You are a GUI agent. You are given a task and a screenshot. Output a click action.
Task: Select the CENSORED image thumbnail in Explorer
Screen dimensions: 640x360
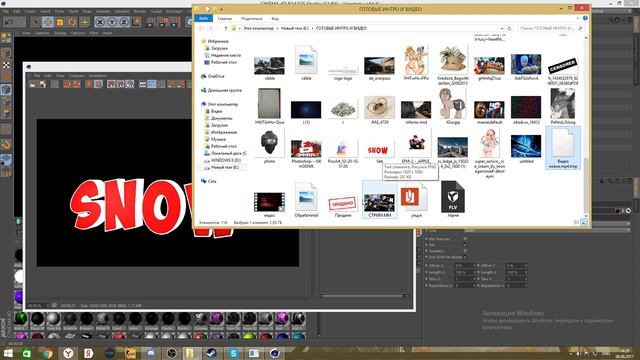coord(562,65)
